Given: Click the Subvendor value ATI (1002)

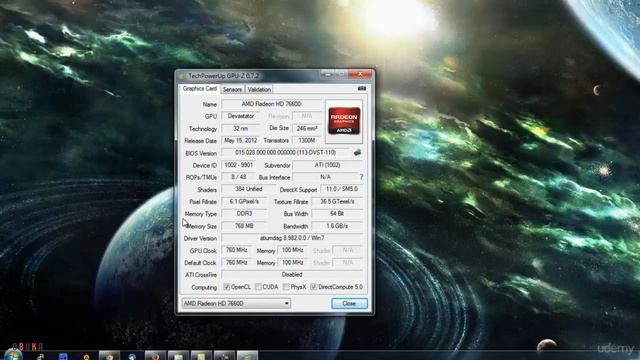Looking at the screenshot, I should click(327, 165).
